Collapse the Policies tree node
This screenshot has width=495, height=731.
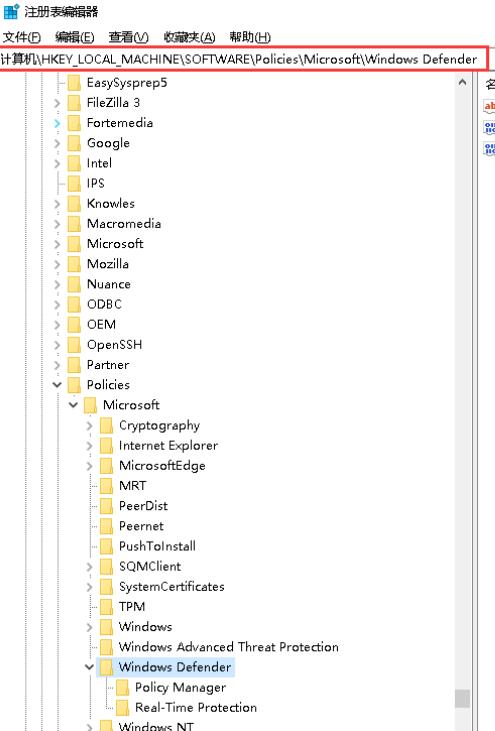pos(57,385)
